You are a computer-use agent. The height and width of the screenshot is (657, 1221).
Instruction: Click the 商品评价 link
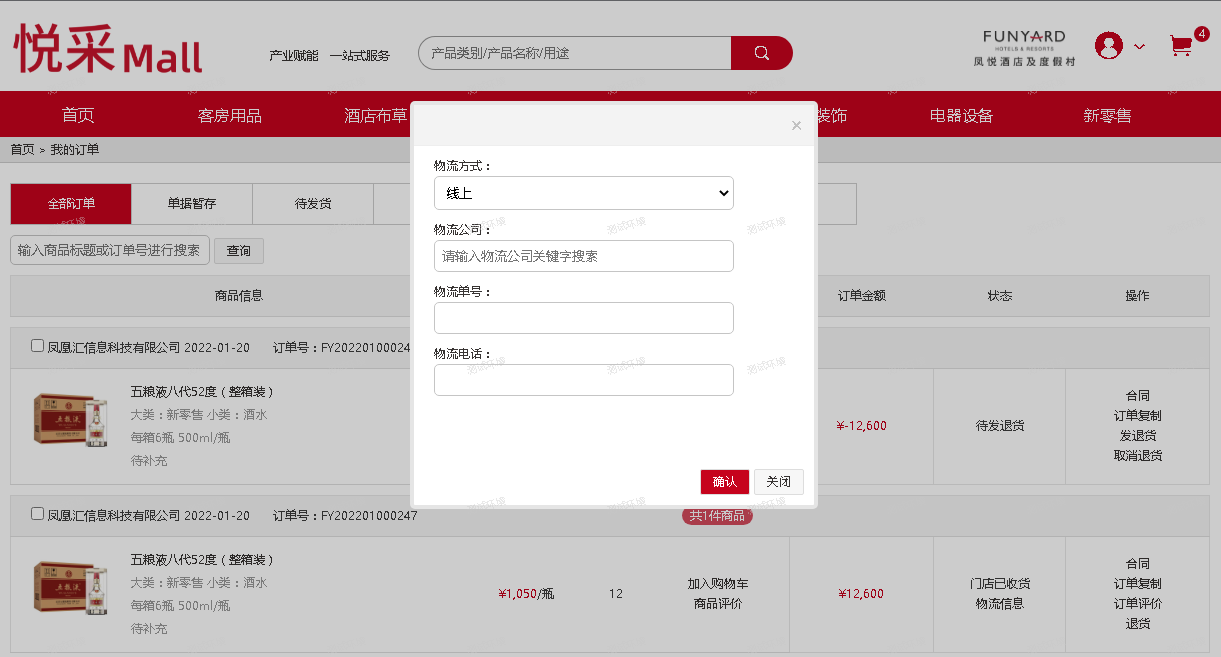point(718,604)
